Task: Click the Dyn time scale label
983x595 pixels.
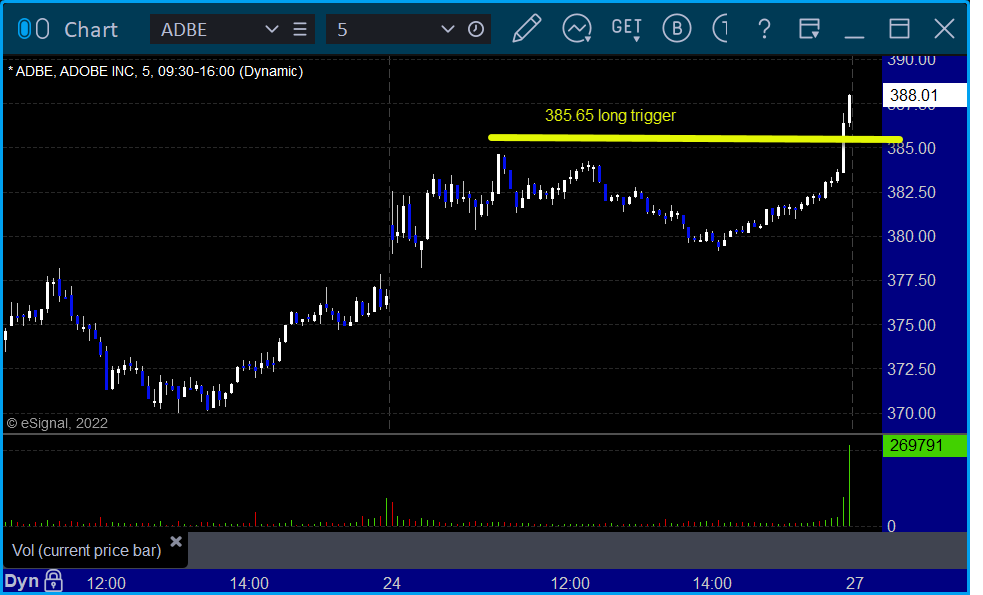Action: pyautogui.click(x=22, y=581)
